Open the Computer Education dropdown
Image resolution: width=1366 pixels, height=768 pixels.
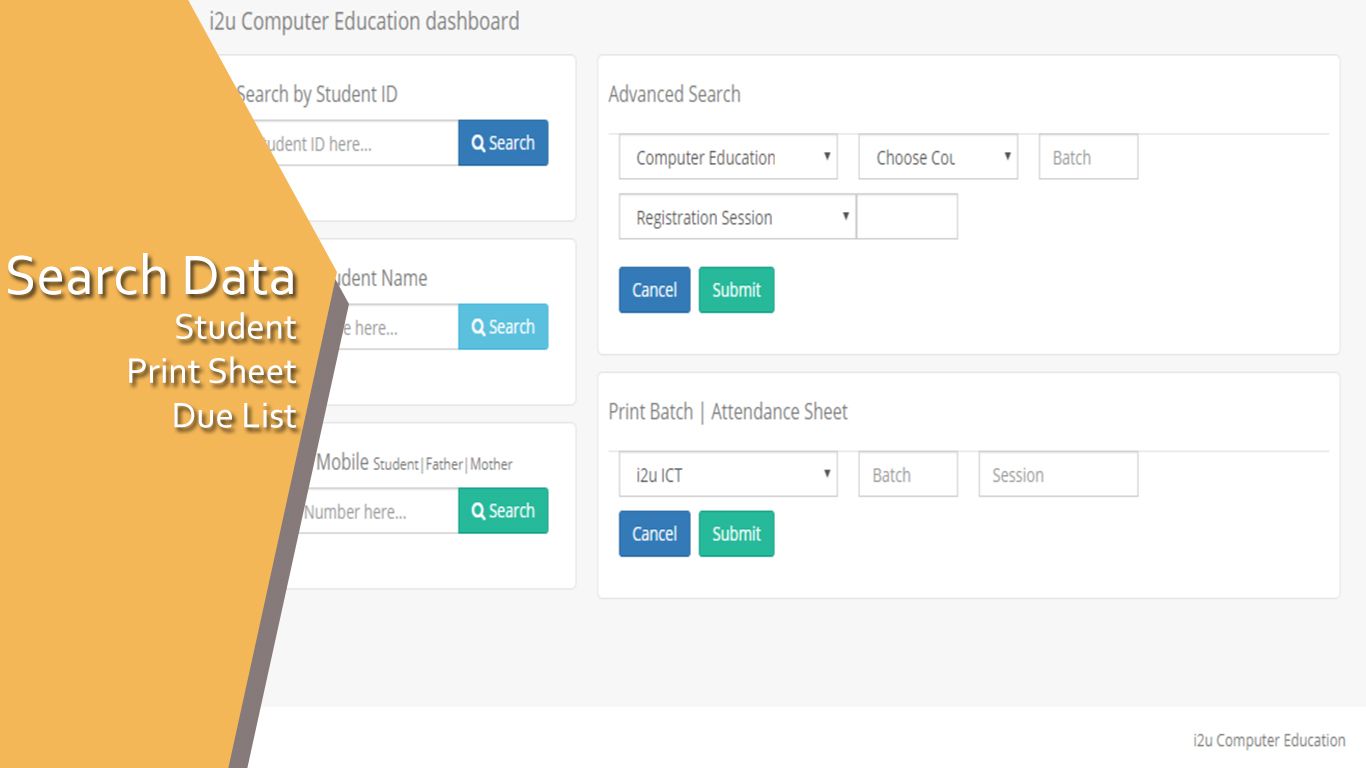(728, 158)
